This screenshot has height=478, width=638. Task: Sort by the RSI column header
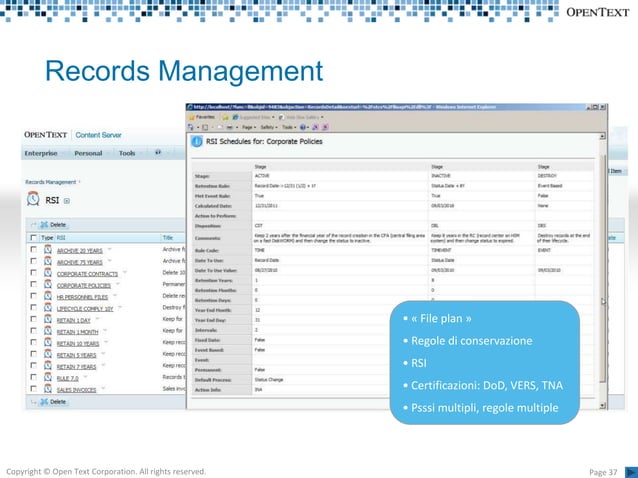[x=61, y=238]
